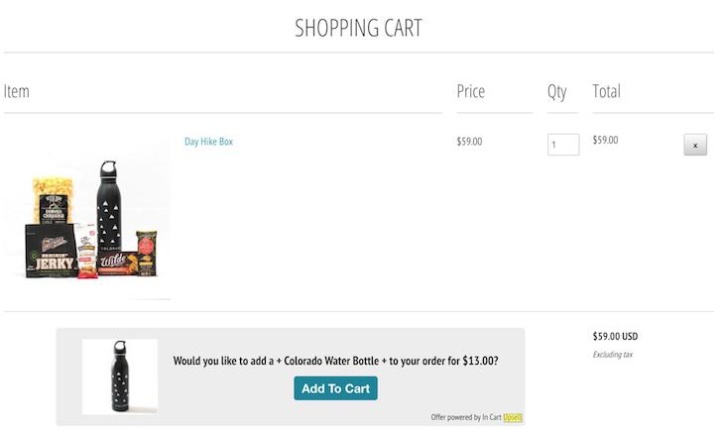Click the Qty input field
Viewport: 720px width, 429px height.
point(563,145)
